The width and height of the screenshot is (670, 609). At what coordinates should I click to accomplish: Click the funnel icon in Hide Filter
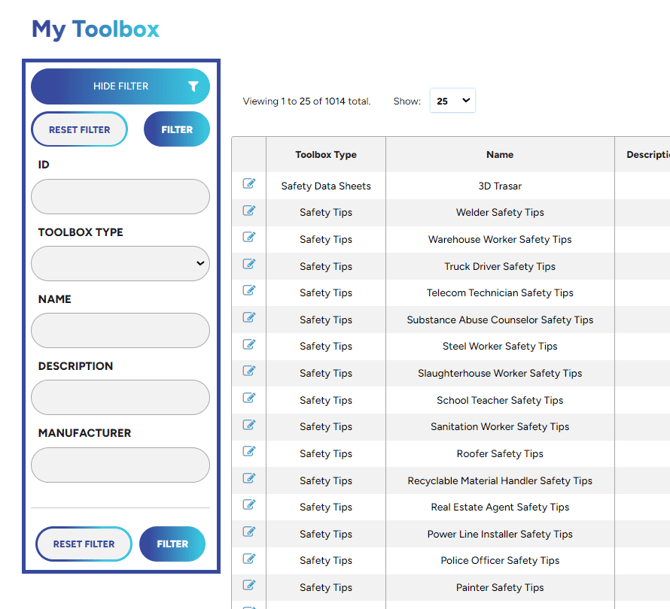point(193,87)
